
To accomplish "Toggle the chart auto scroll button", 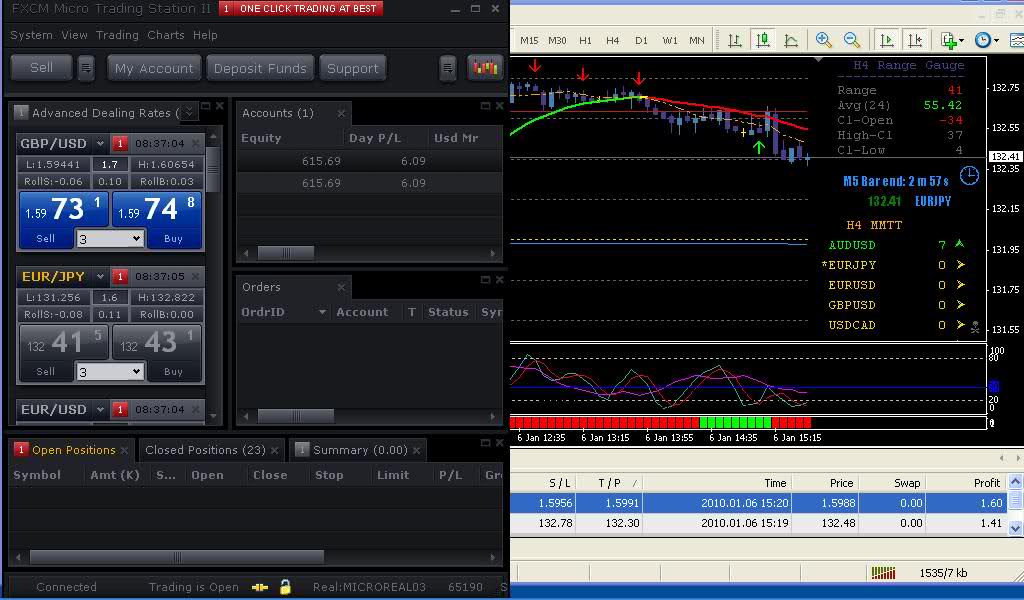I will click(x=886, y=40).
